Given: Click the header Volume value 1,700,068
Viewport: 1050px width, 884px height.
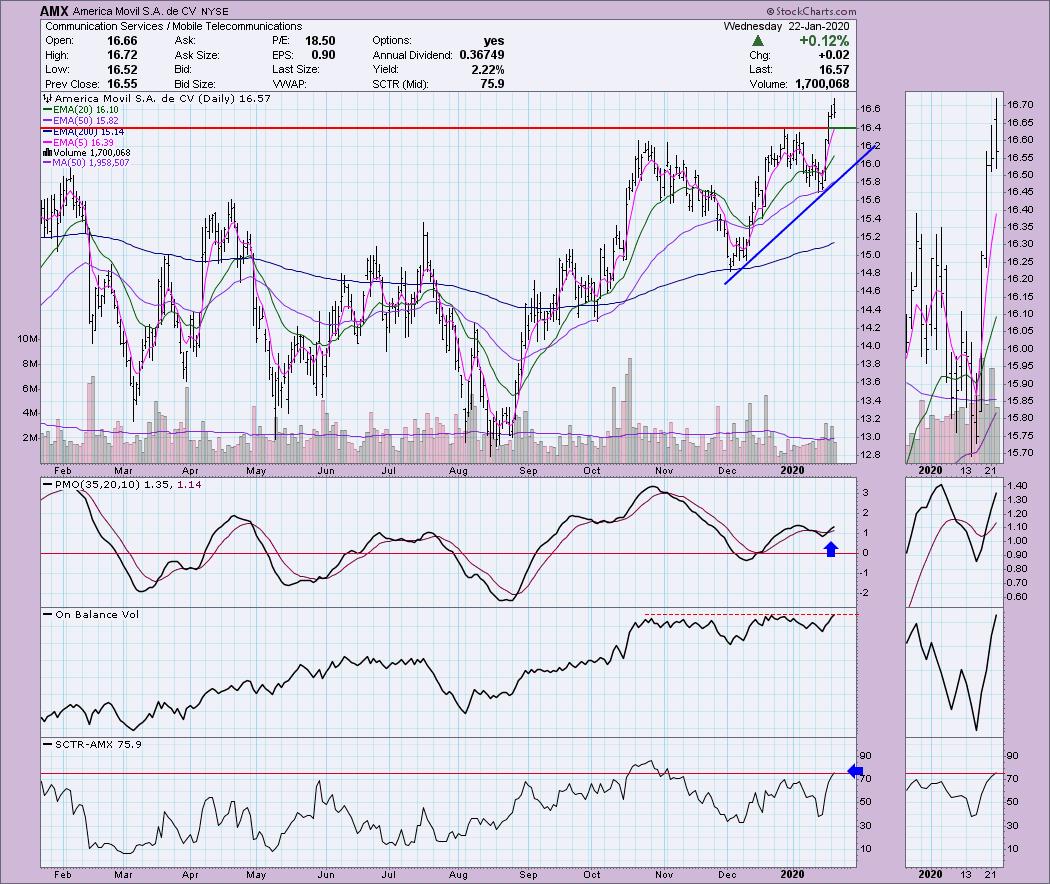Looking at the screenshot, I should click(822, 84).
